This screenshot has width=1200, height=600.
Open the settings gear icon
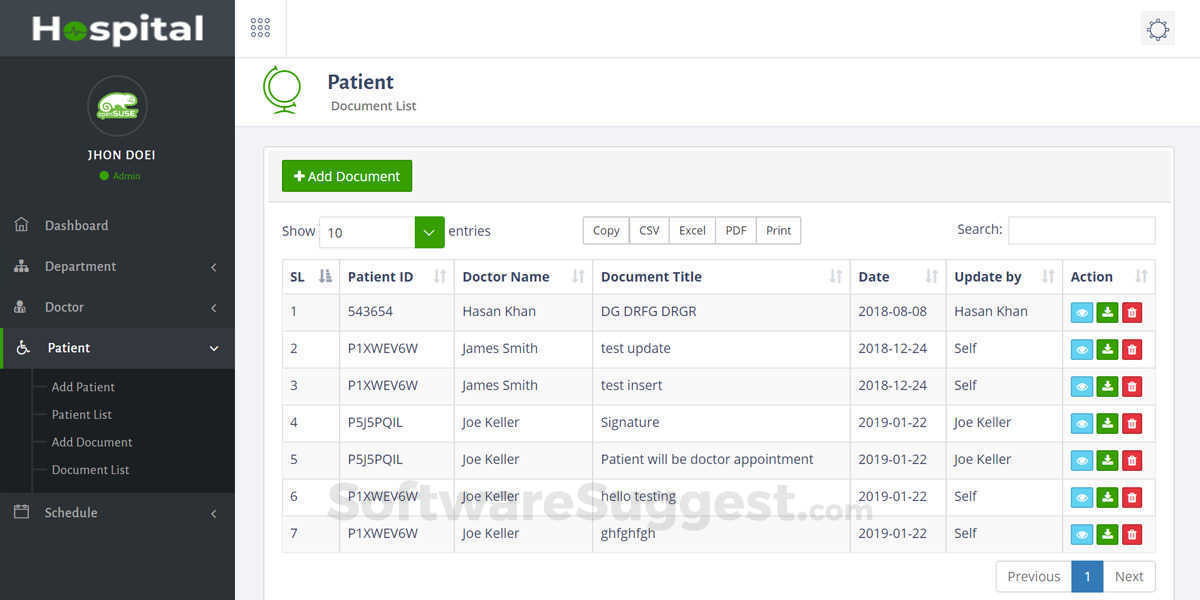click(1157, 29)
